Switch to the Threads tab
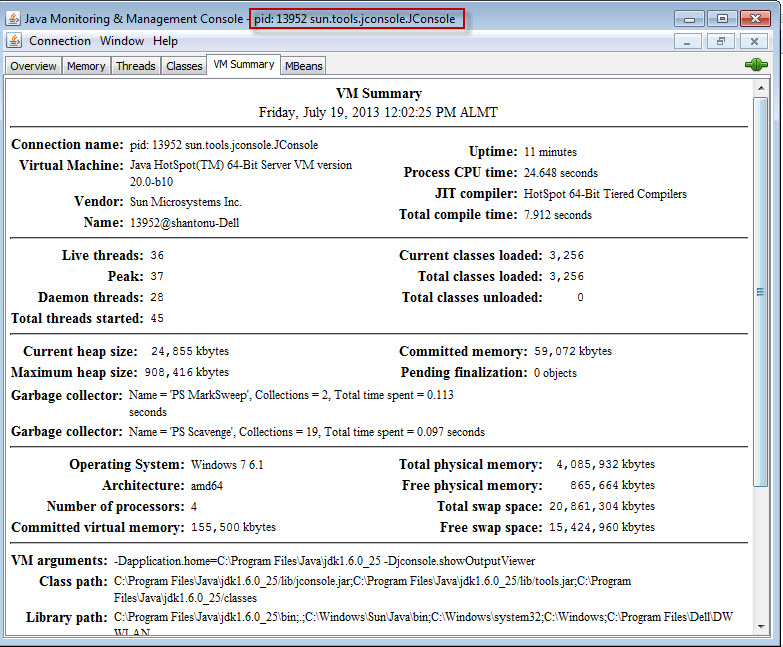 135,66
